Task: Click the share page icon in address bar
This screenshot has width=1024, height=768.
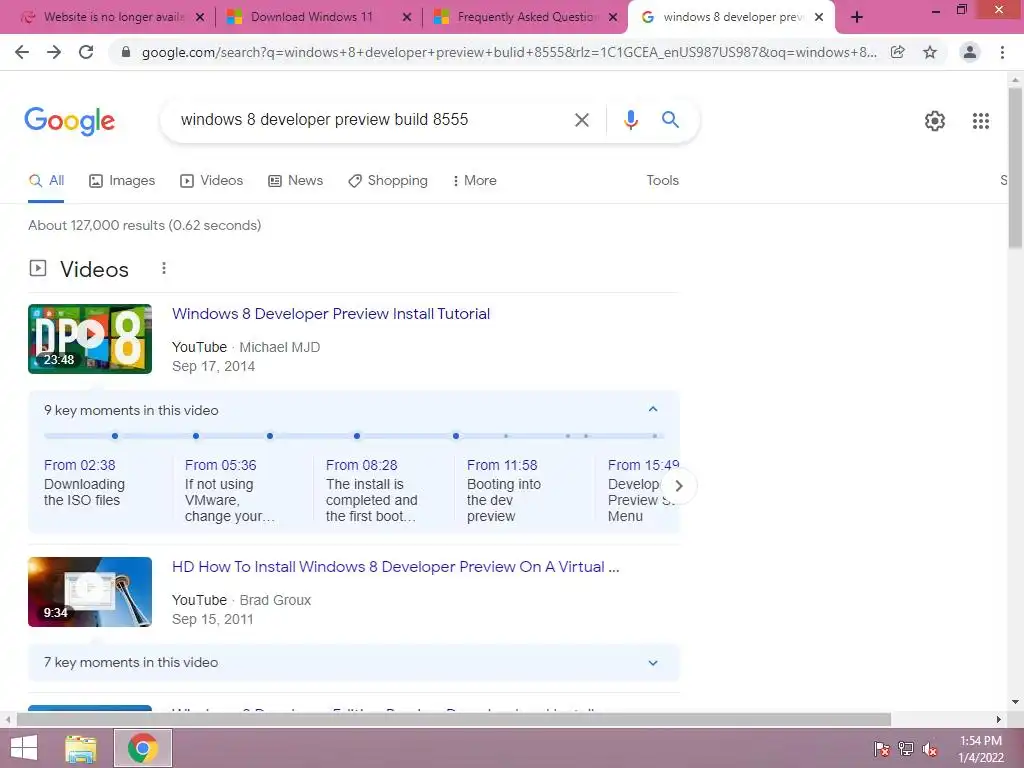Action: [898, 52]
